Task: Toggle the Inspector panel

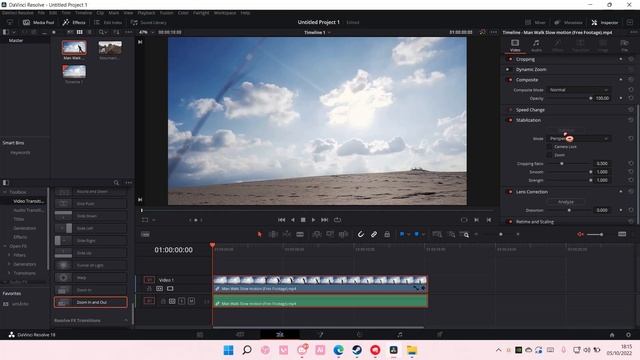Action: [605, 22]
